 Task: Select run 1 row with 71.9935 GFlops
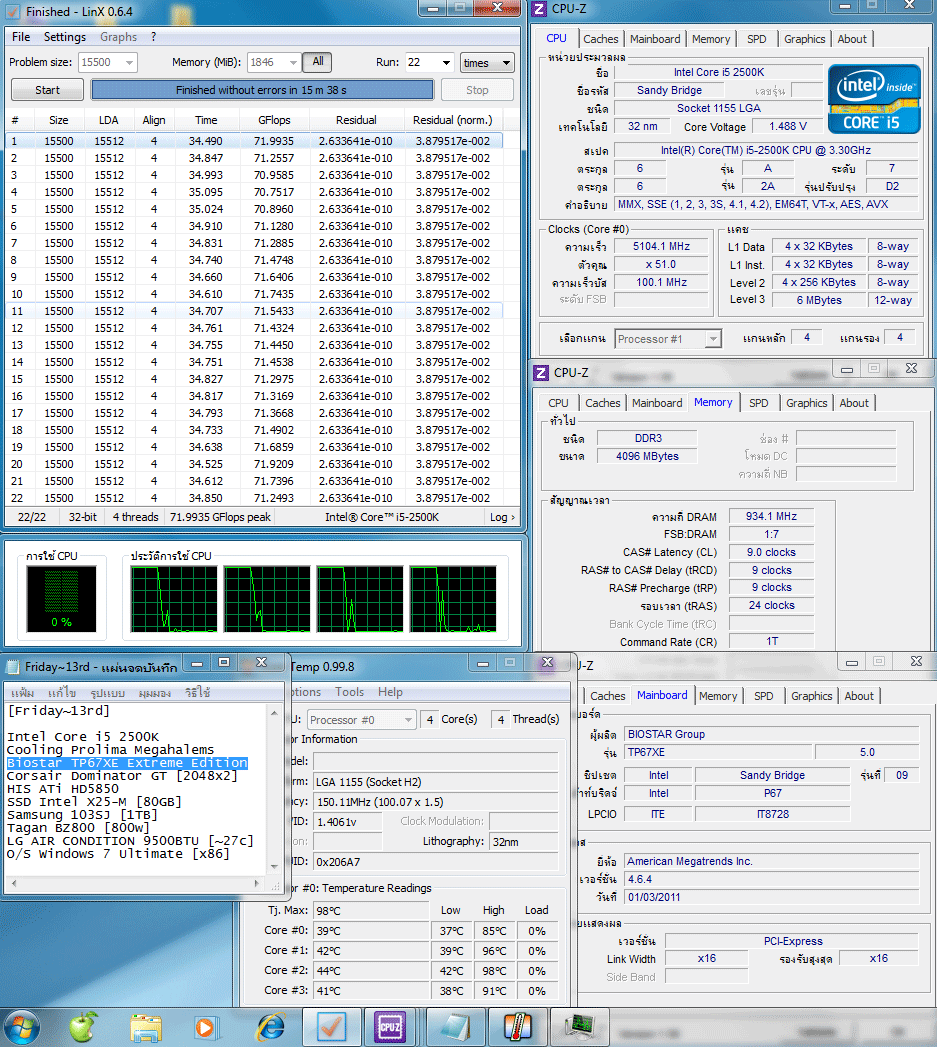coord(254,141)
